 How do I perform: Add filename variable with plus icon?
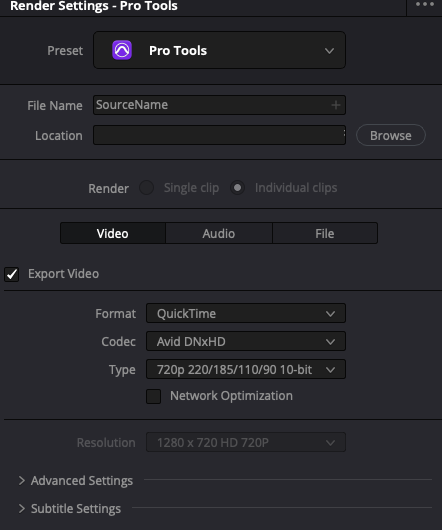pyautogui.click(x=336, y=105)
